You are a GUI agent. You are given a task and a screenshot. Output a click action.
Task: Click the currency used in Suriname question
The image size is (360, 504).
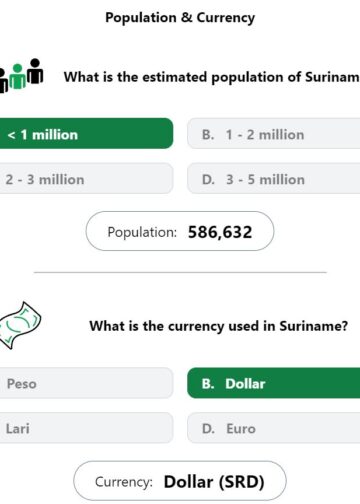(x=219, y=326)
